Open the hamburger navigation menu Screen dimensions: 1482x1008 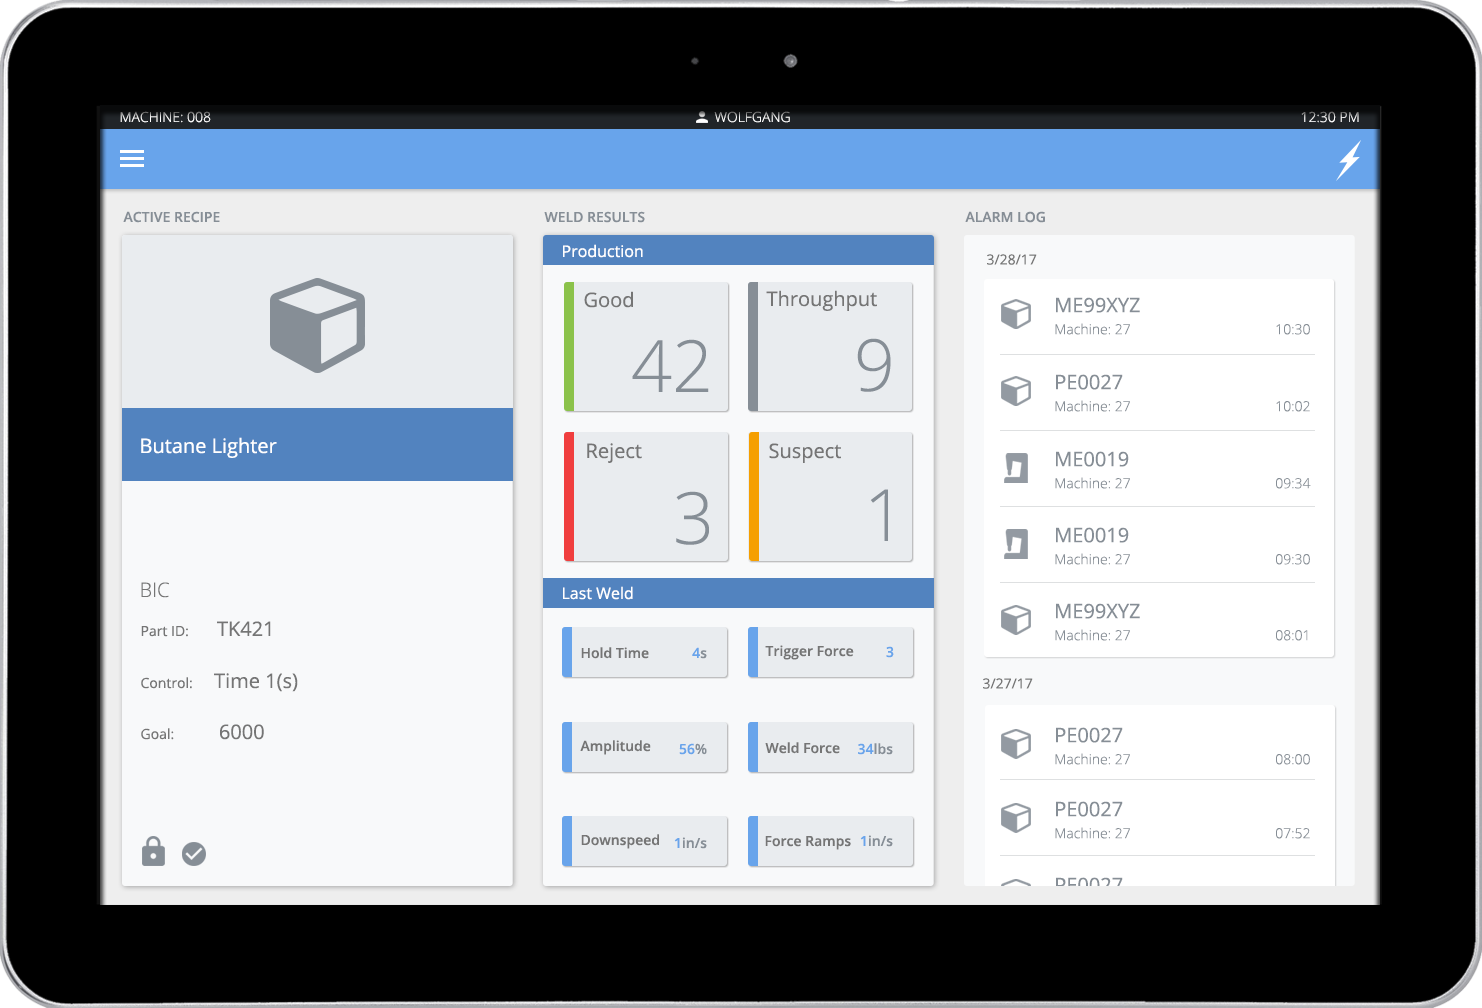[132, 159]
